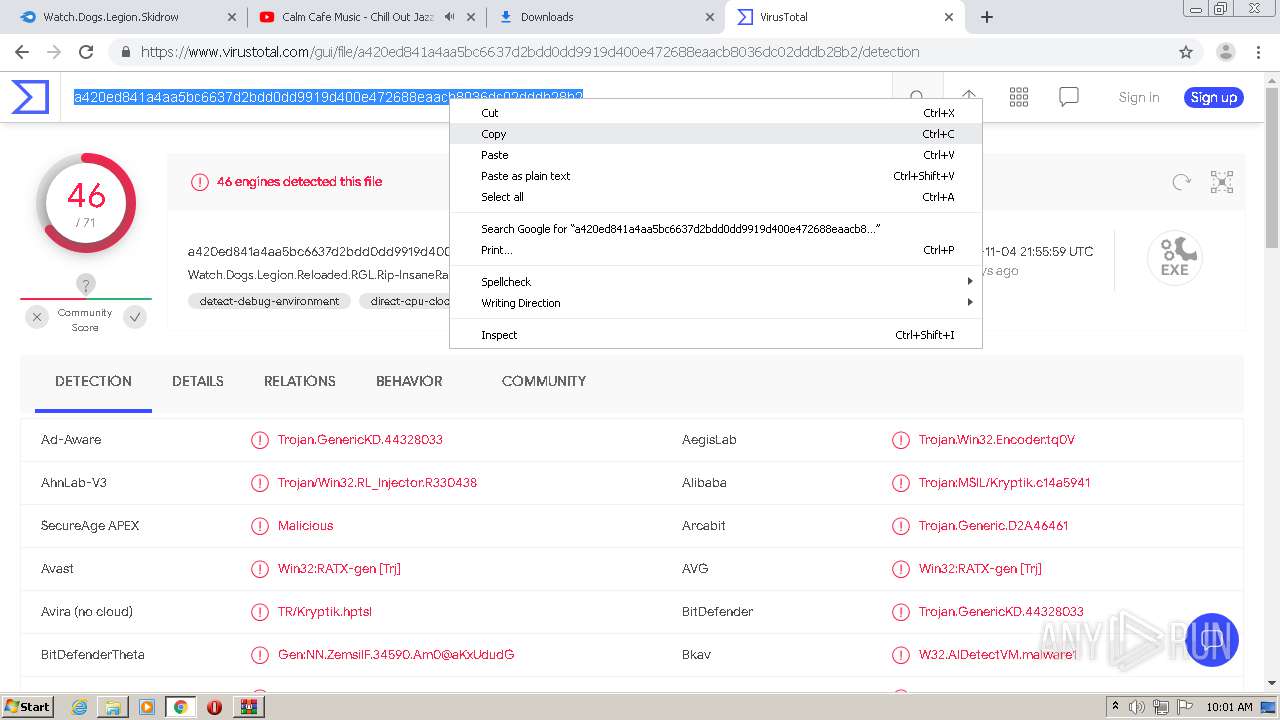The image size is (1280, 720).
Task: Vote positive with the checkmark community icon
Action: pyautogui.click(x=135, y=317)
